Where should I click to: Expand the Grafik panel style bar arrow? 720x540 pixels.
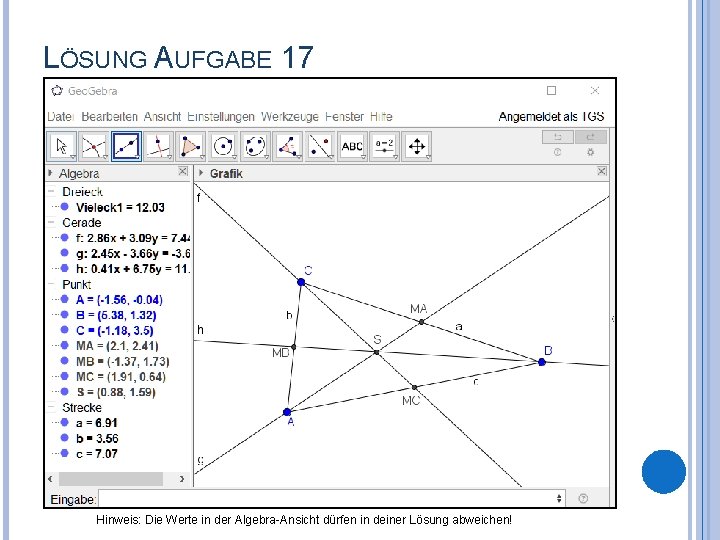[201, 173]
